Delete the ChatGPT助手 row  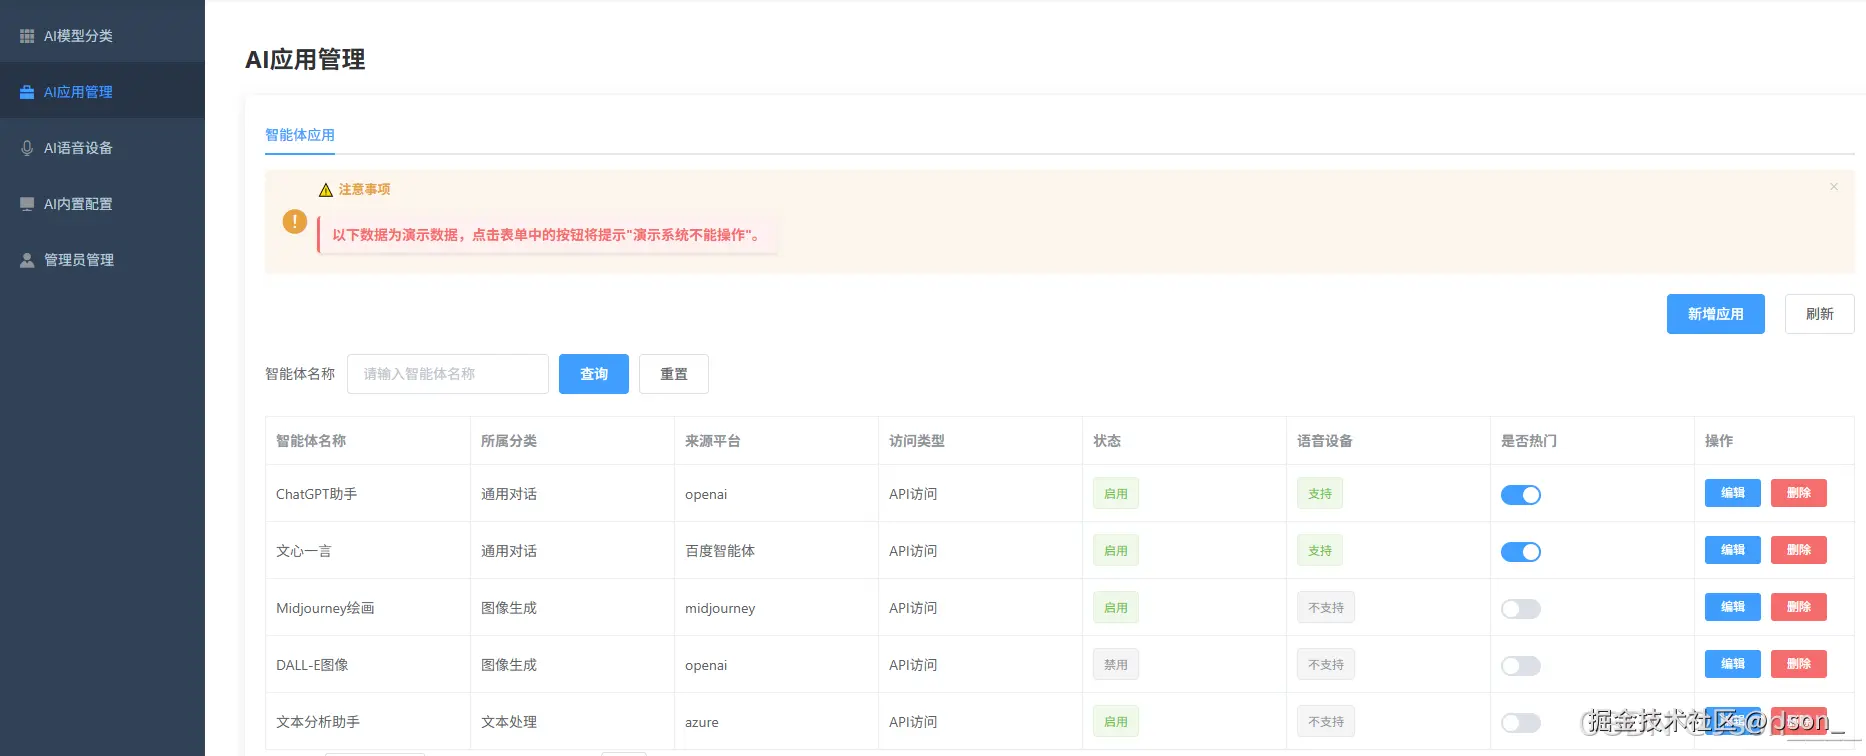coord(1798,493)
